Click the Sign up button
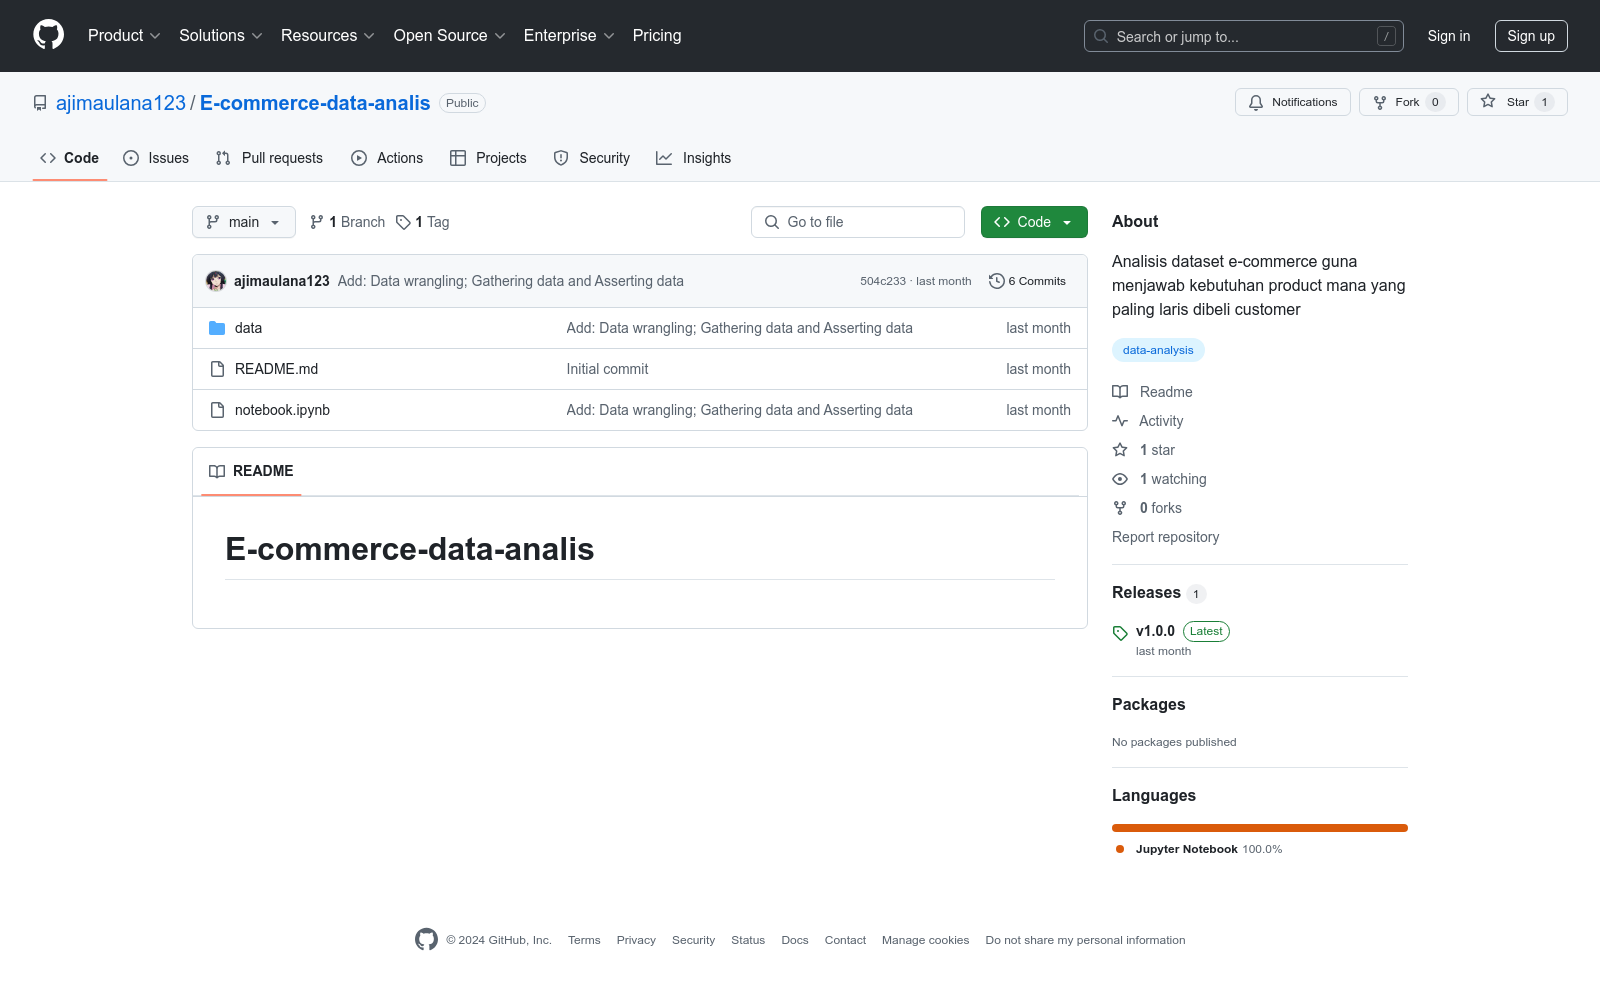The image size is (1600, 1000). 1531,36
